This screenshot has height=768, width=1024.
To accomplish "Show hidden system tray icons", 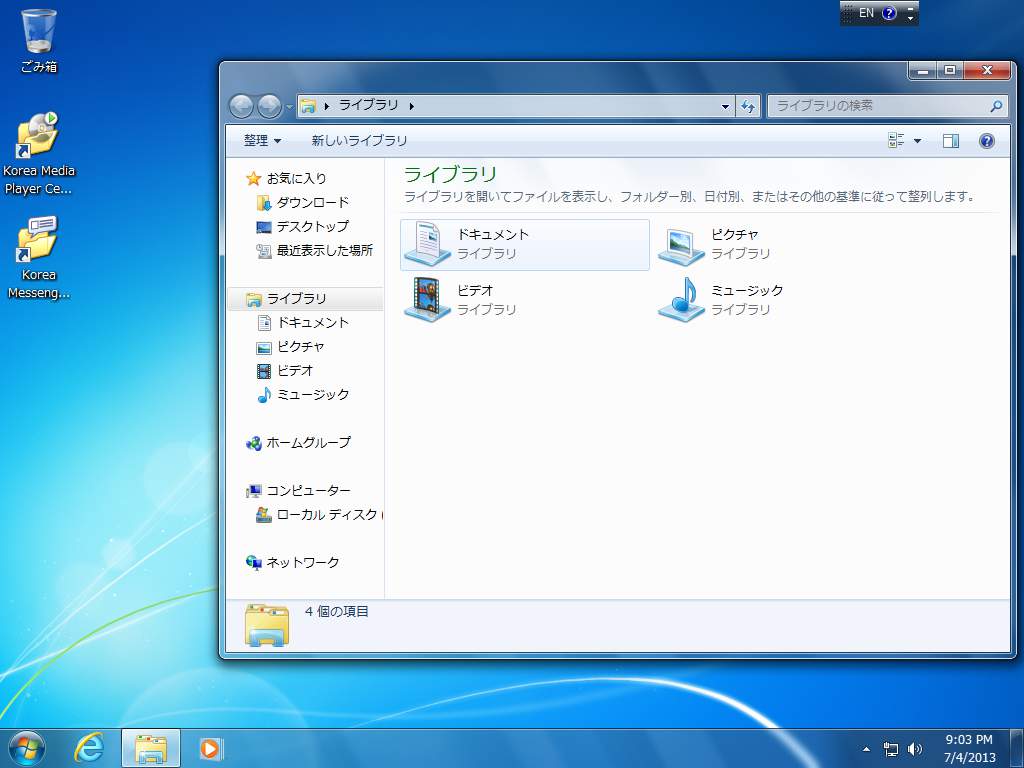I will tap(867, 749).
